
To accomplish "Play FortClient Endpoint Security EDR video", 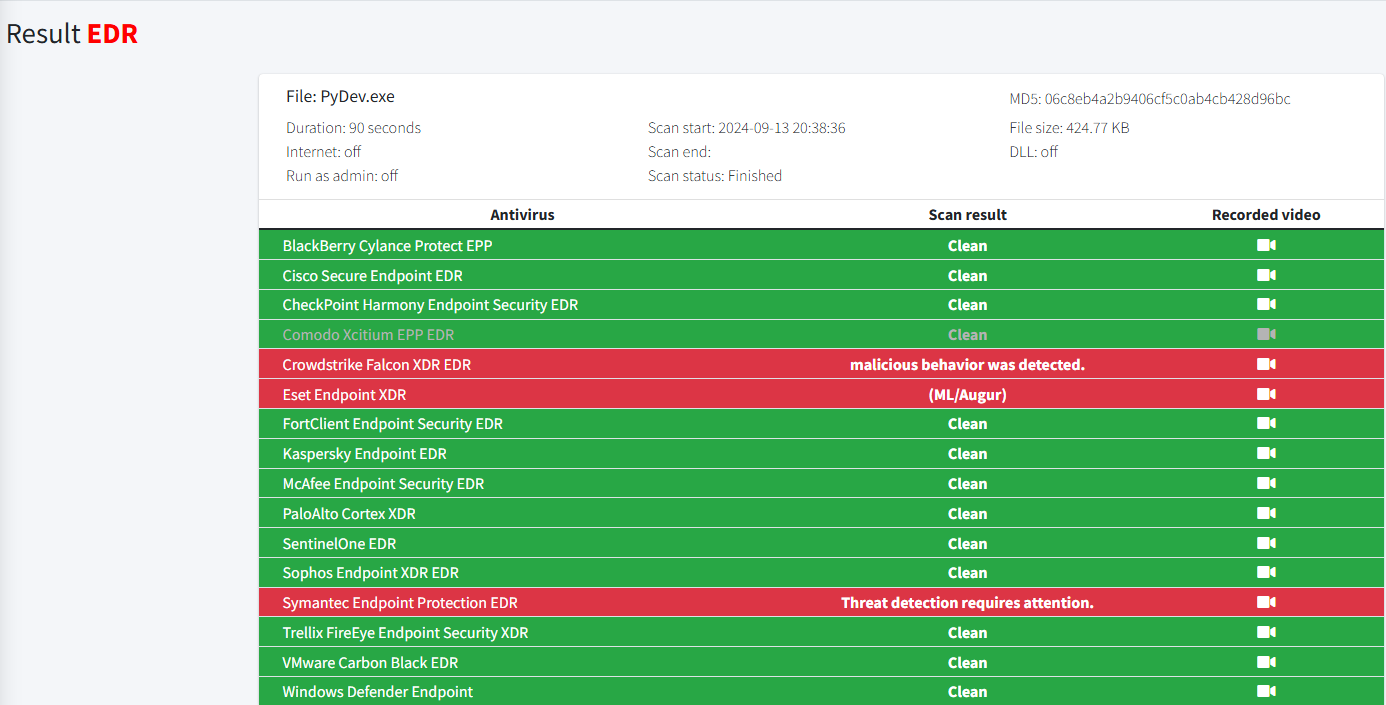I will (x=1266, y=423).
